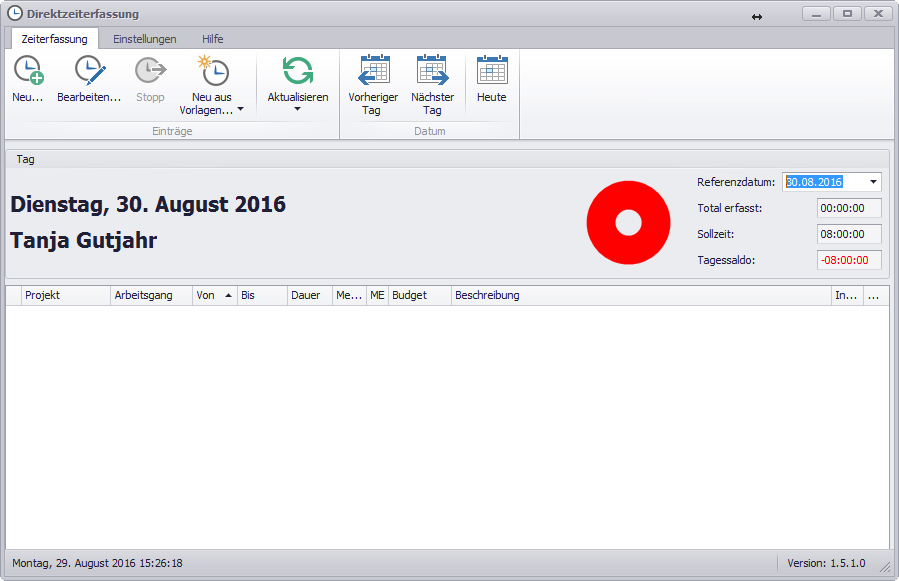
Task: Click the Neu entry clock icon
Action: click(28, 70)
